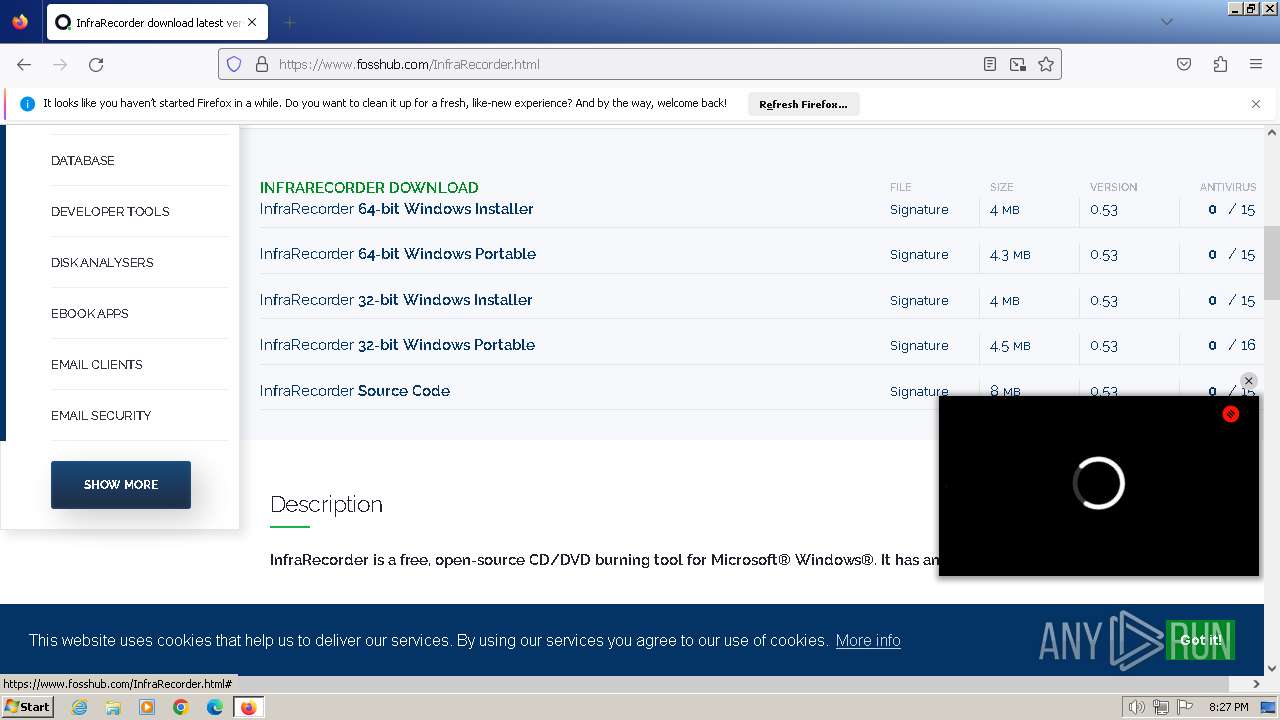Screen dimensions: 1280x720
Task: Open the EMAIL CLIENTS category
Action: click(97, 364)
